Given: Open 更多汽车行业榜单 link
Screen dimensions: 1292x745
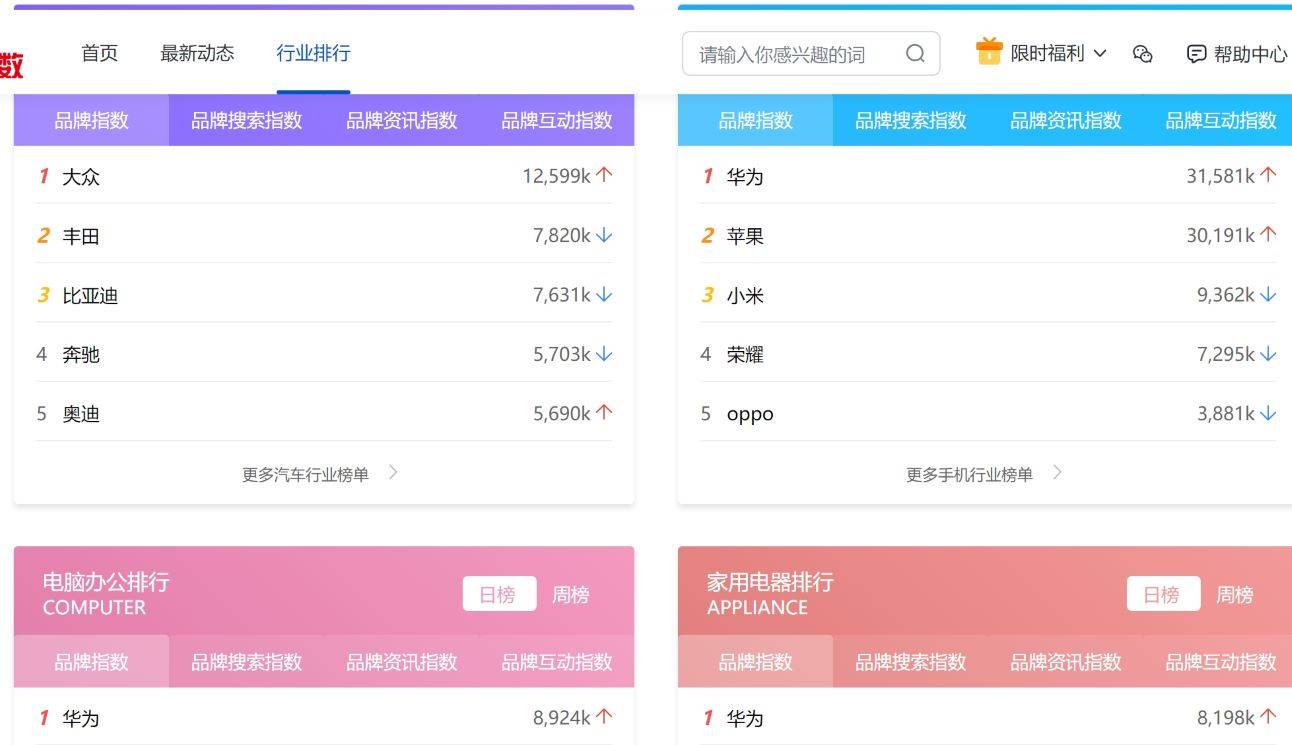Looking at the screenshot, I should coord(305,475).
